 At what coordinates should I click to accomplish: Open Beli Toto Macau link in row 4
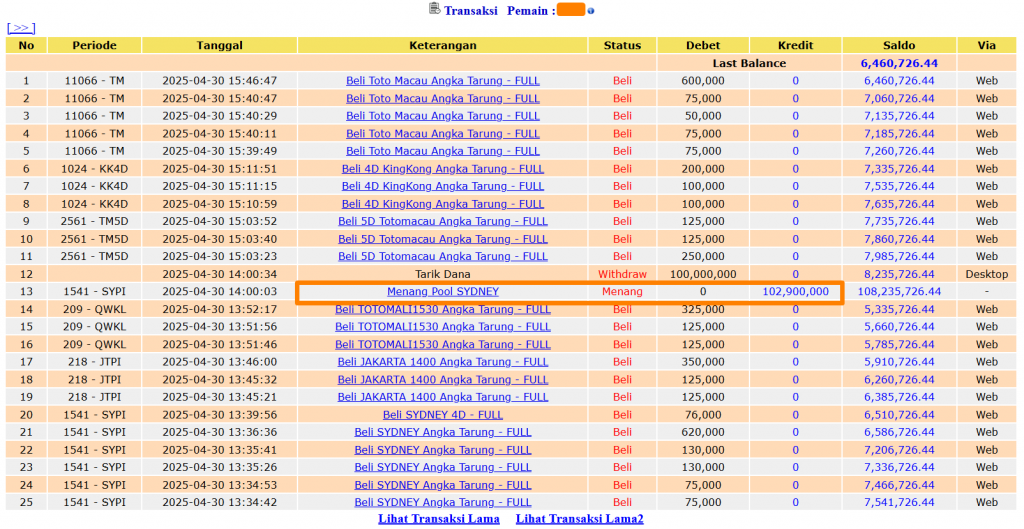point(443,133)
